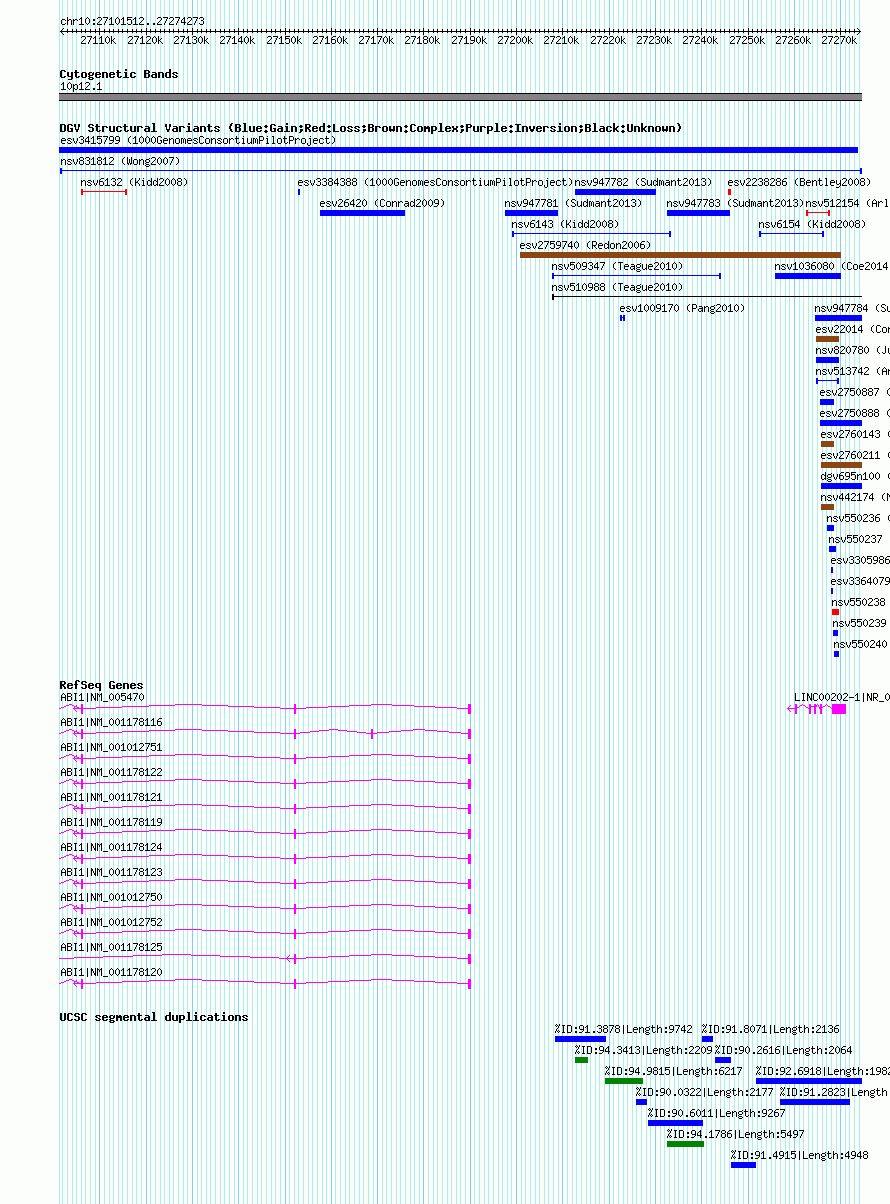
Task: Click the red bar under nsv6132
Action: [104, 191]
